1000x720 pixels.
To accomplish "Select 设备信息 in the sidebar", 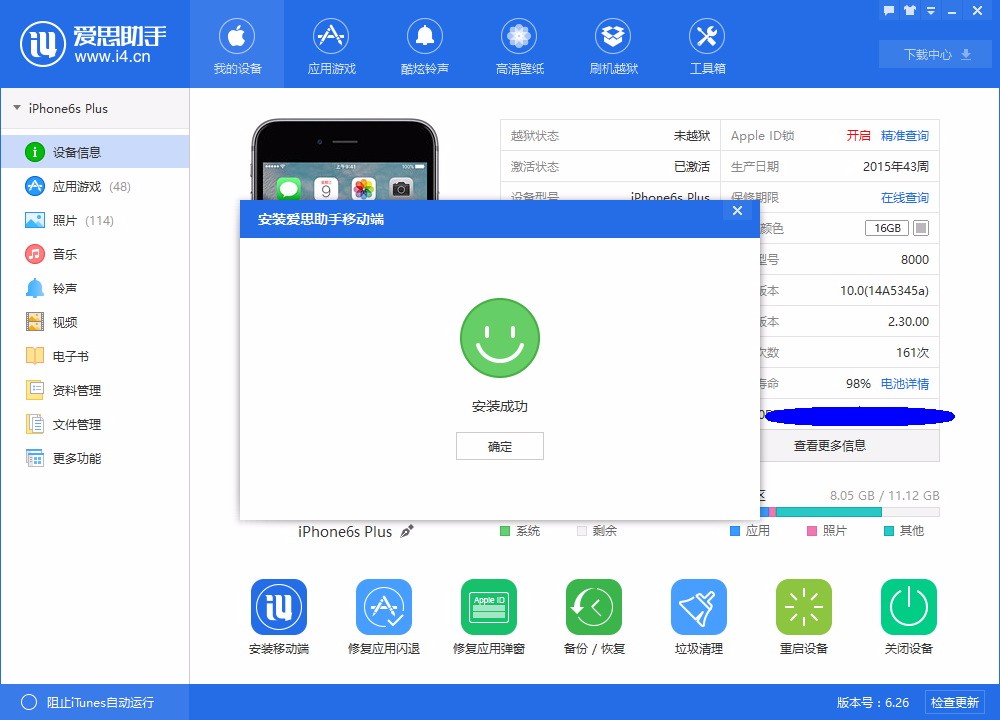I will pyautogui.click(x=95, y=152).
